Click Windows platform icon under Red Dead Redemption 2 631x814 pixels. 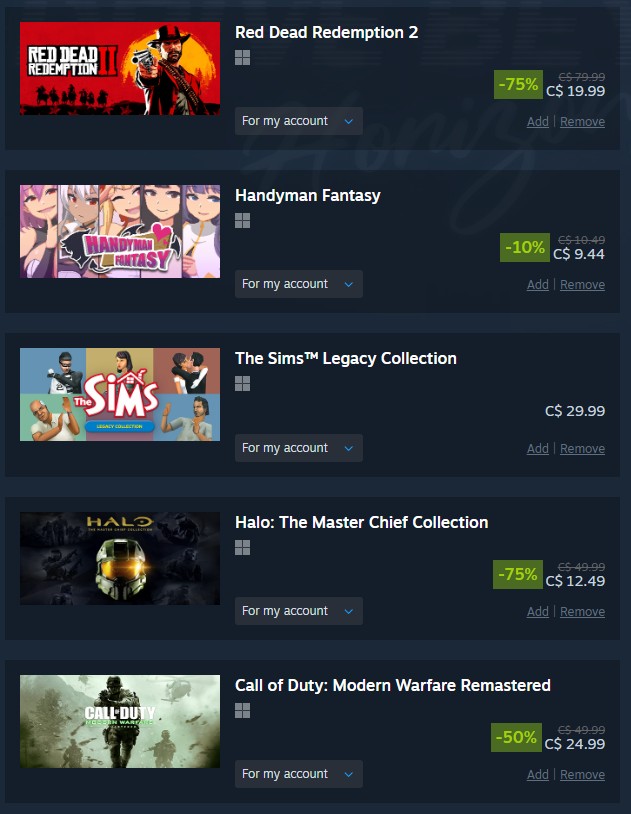[x=243, y=58]
